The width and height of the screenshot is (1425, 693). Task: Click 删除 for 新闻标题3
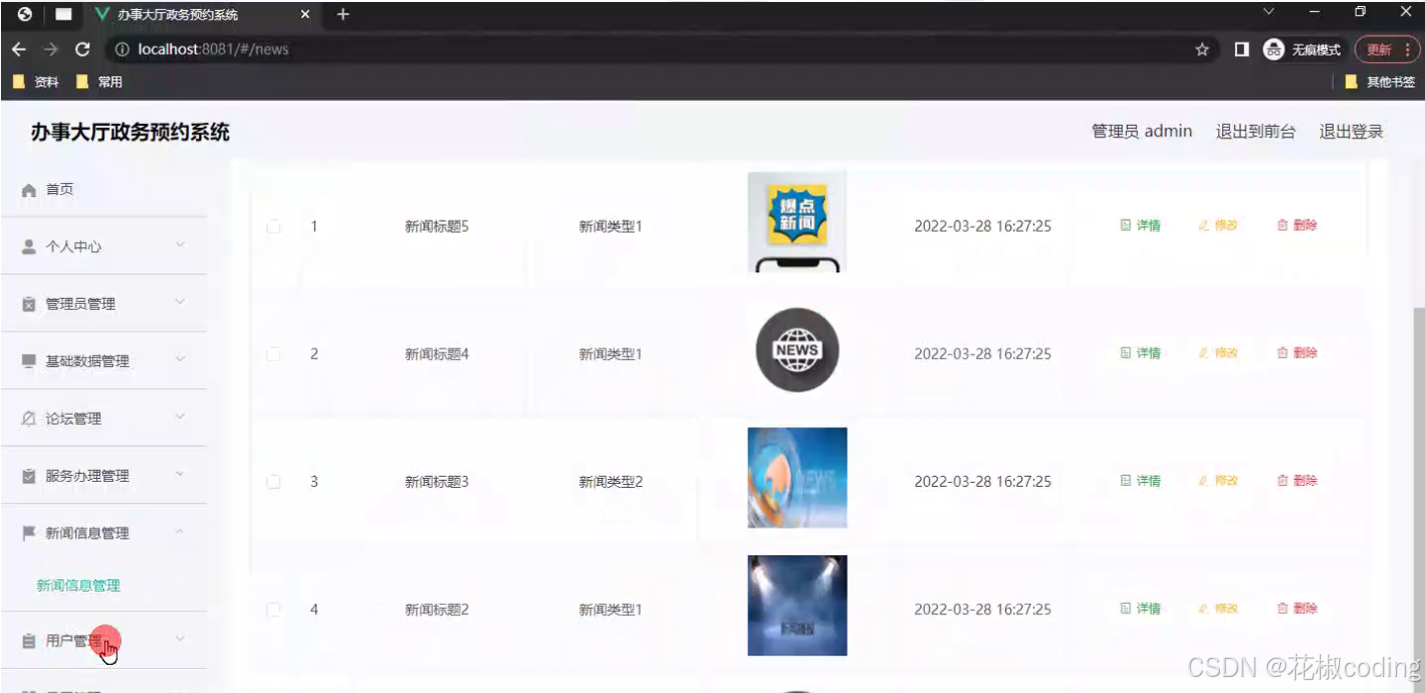tap(1297, 481)
